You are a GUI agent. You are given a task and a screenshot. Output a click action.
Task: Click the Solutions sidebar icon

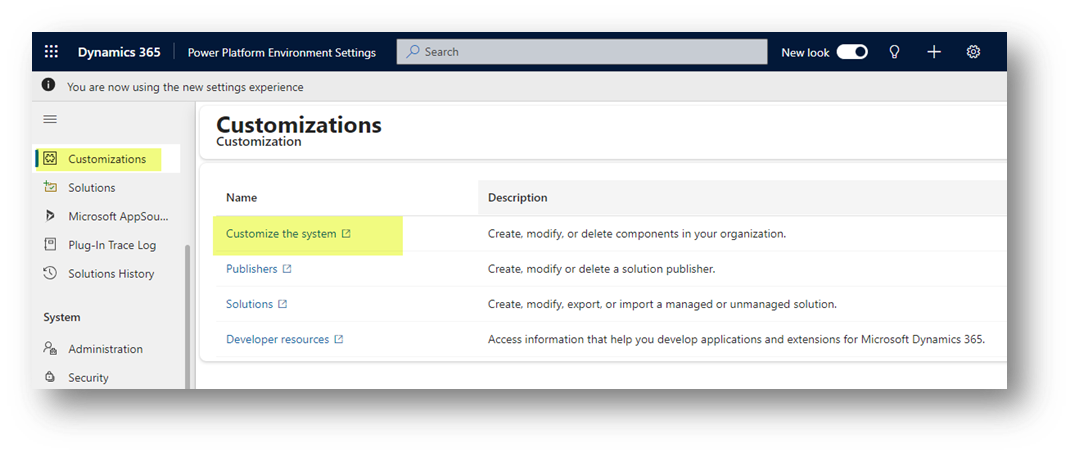[49, 187]
